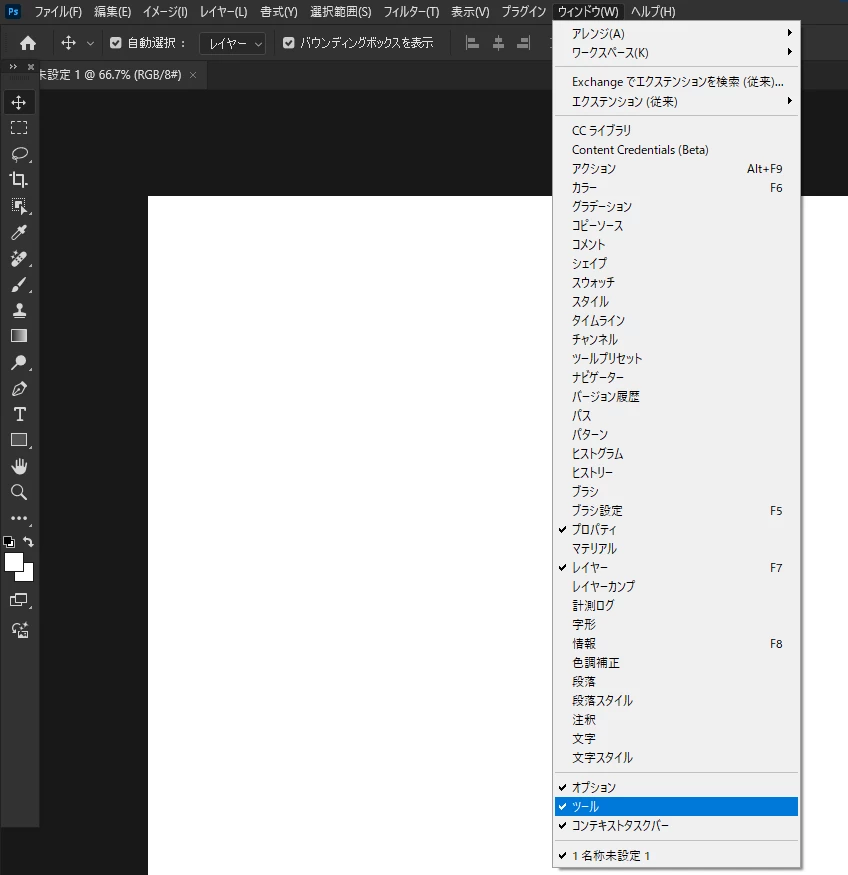Open the イメージ(I) menu
Viewport: 848px width, 875px height.
pos(165,11)
